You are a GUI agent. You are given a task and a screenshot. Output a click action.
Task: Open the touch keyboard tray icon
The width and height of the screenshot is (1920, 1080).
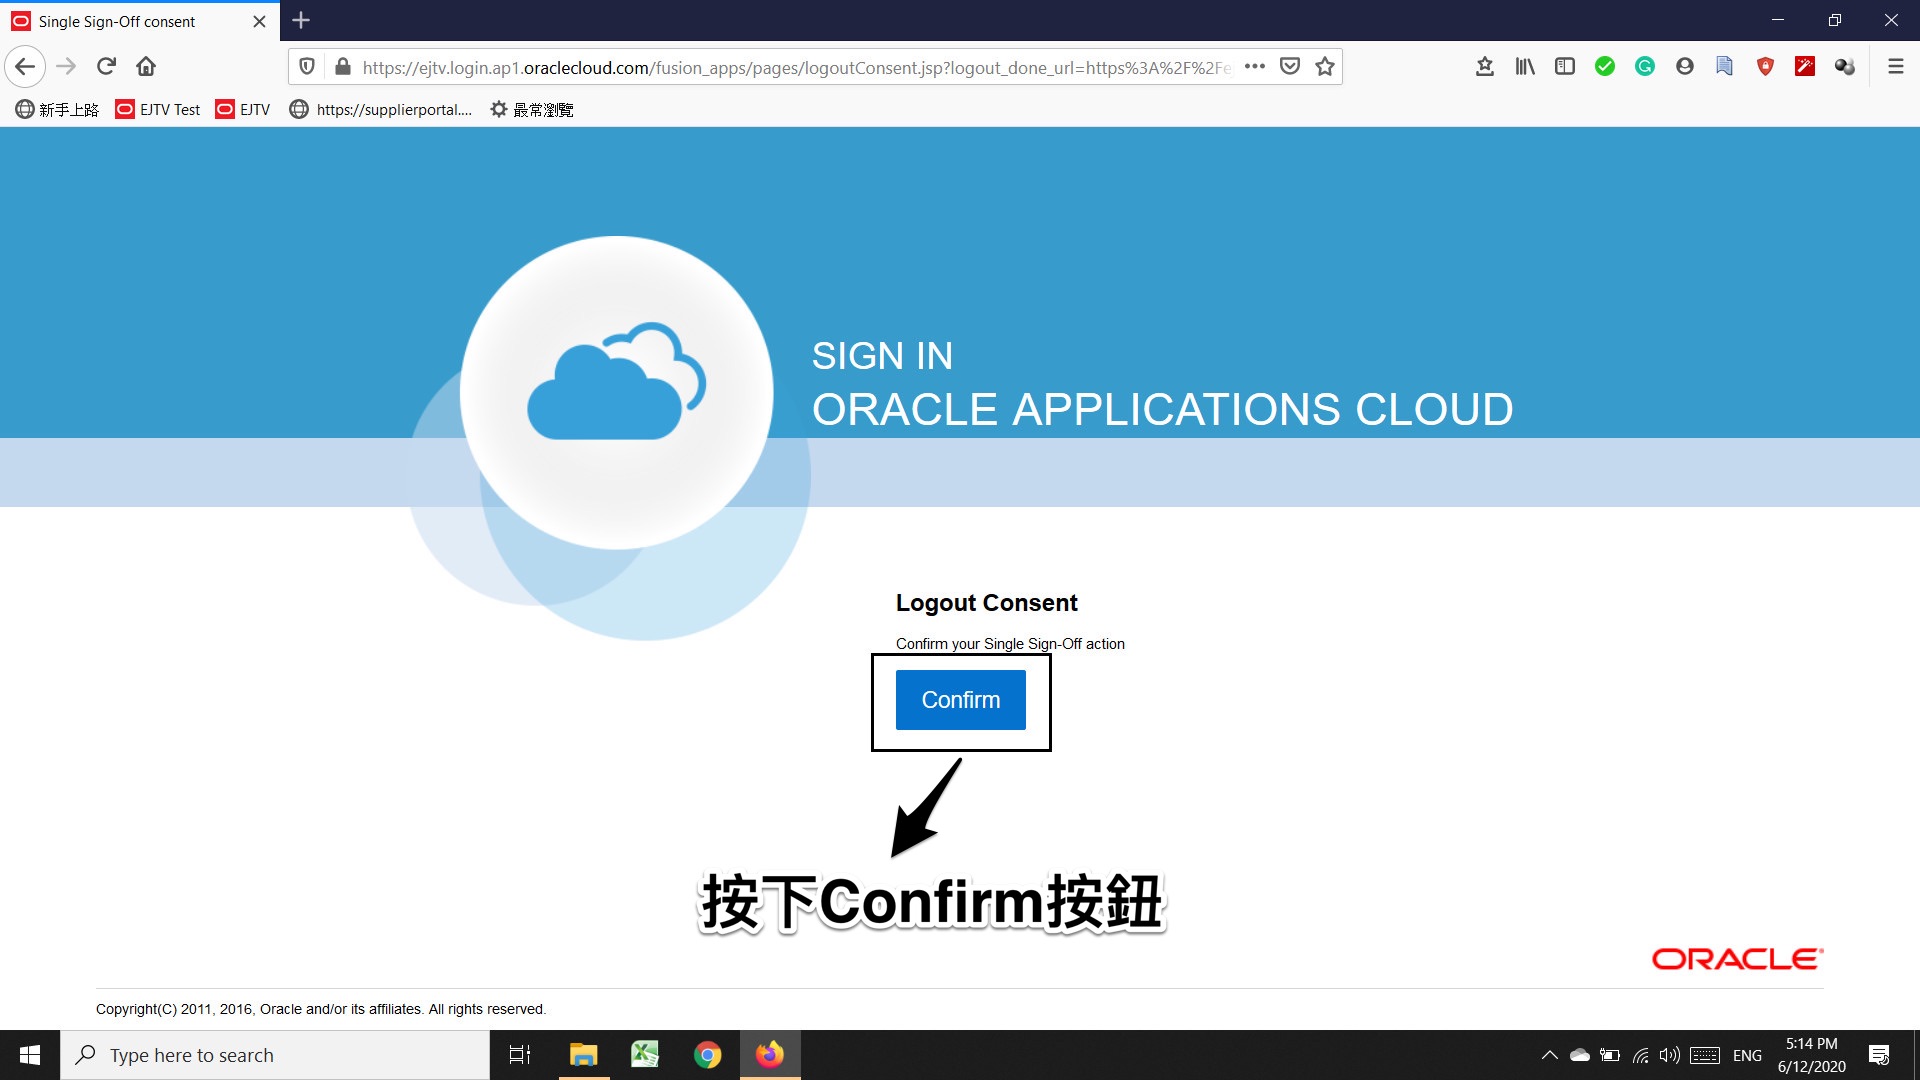click(1705, 1055)
